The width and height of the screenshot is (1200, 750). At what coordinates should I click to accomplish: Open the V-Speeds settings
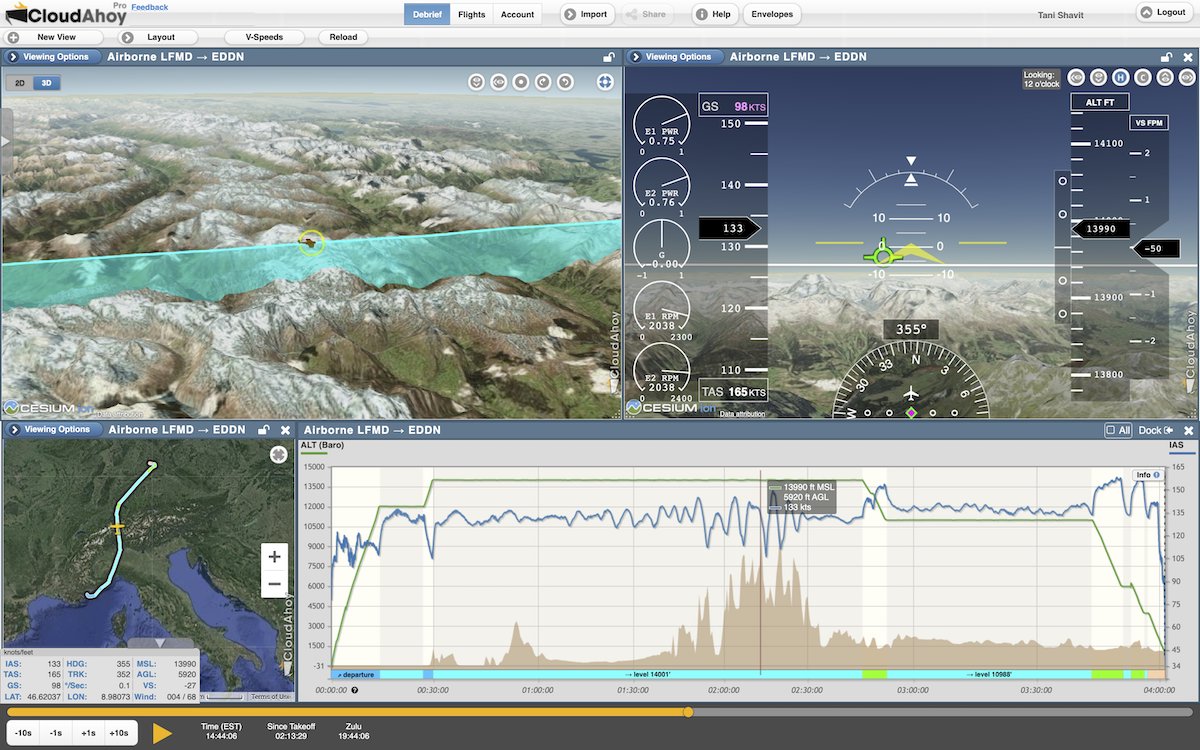[264, 37]
